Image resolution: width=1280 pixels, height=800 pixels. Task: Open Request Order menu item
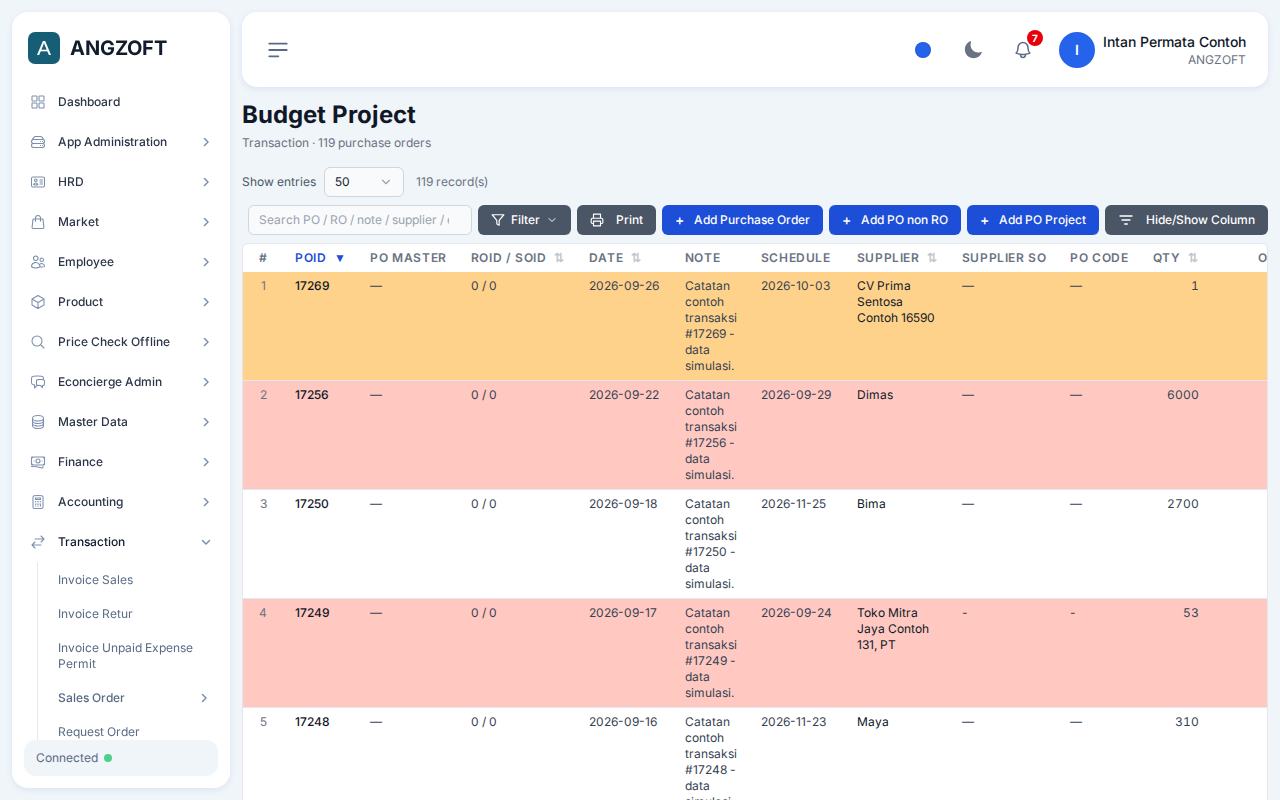(x=99, y=732)
